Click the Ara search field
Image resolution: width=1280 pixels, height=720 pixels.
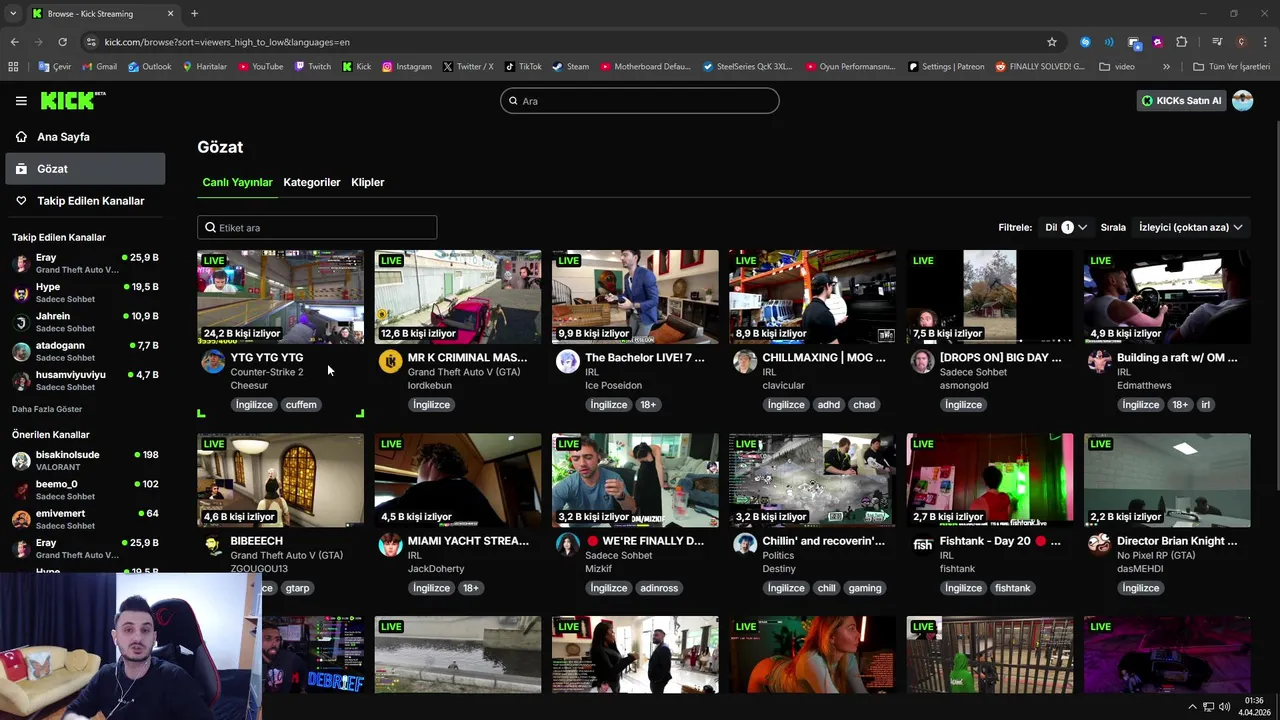coord(640,101)
